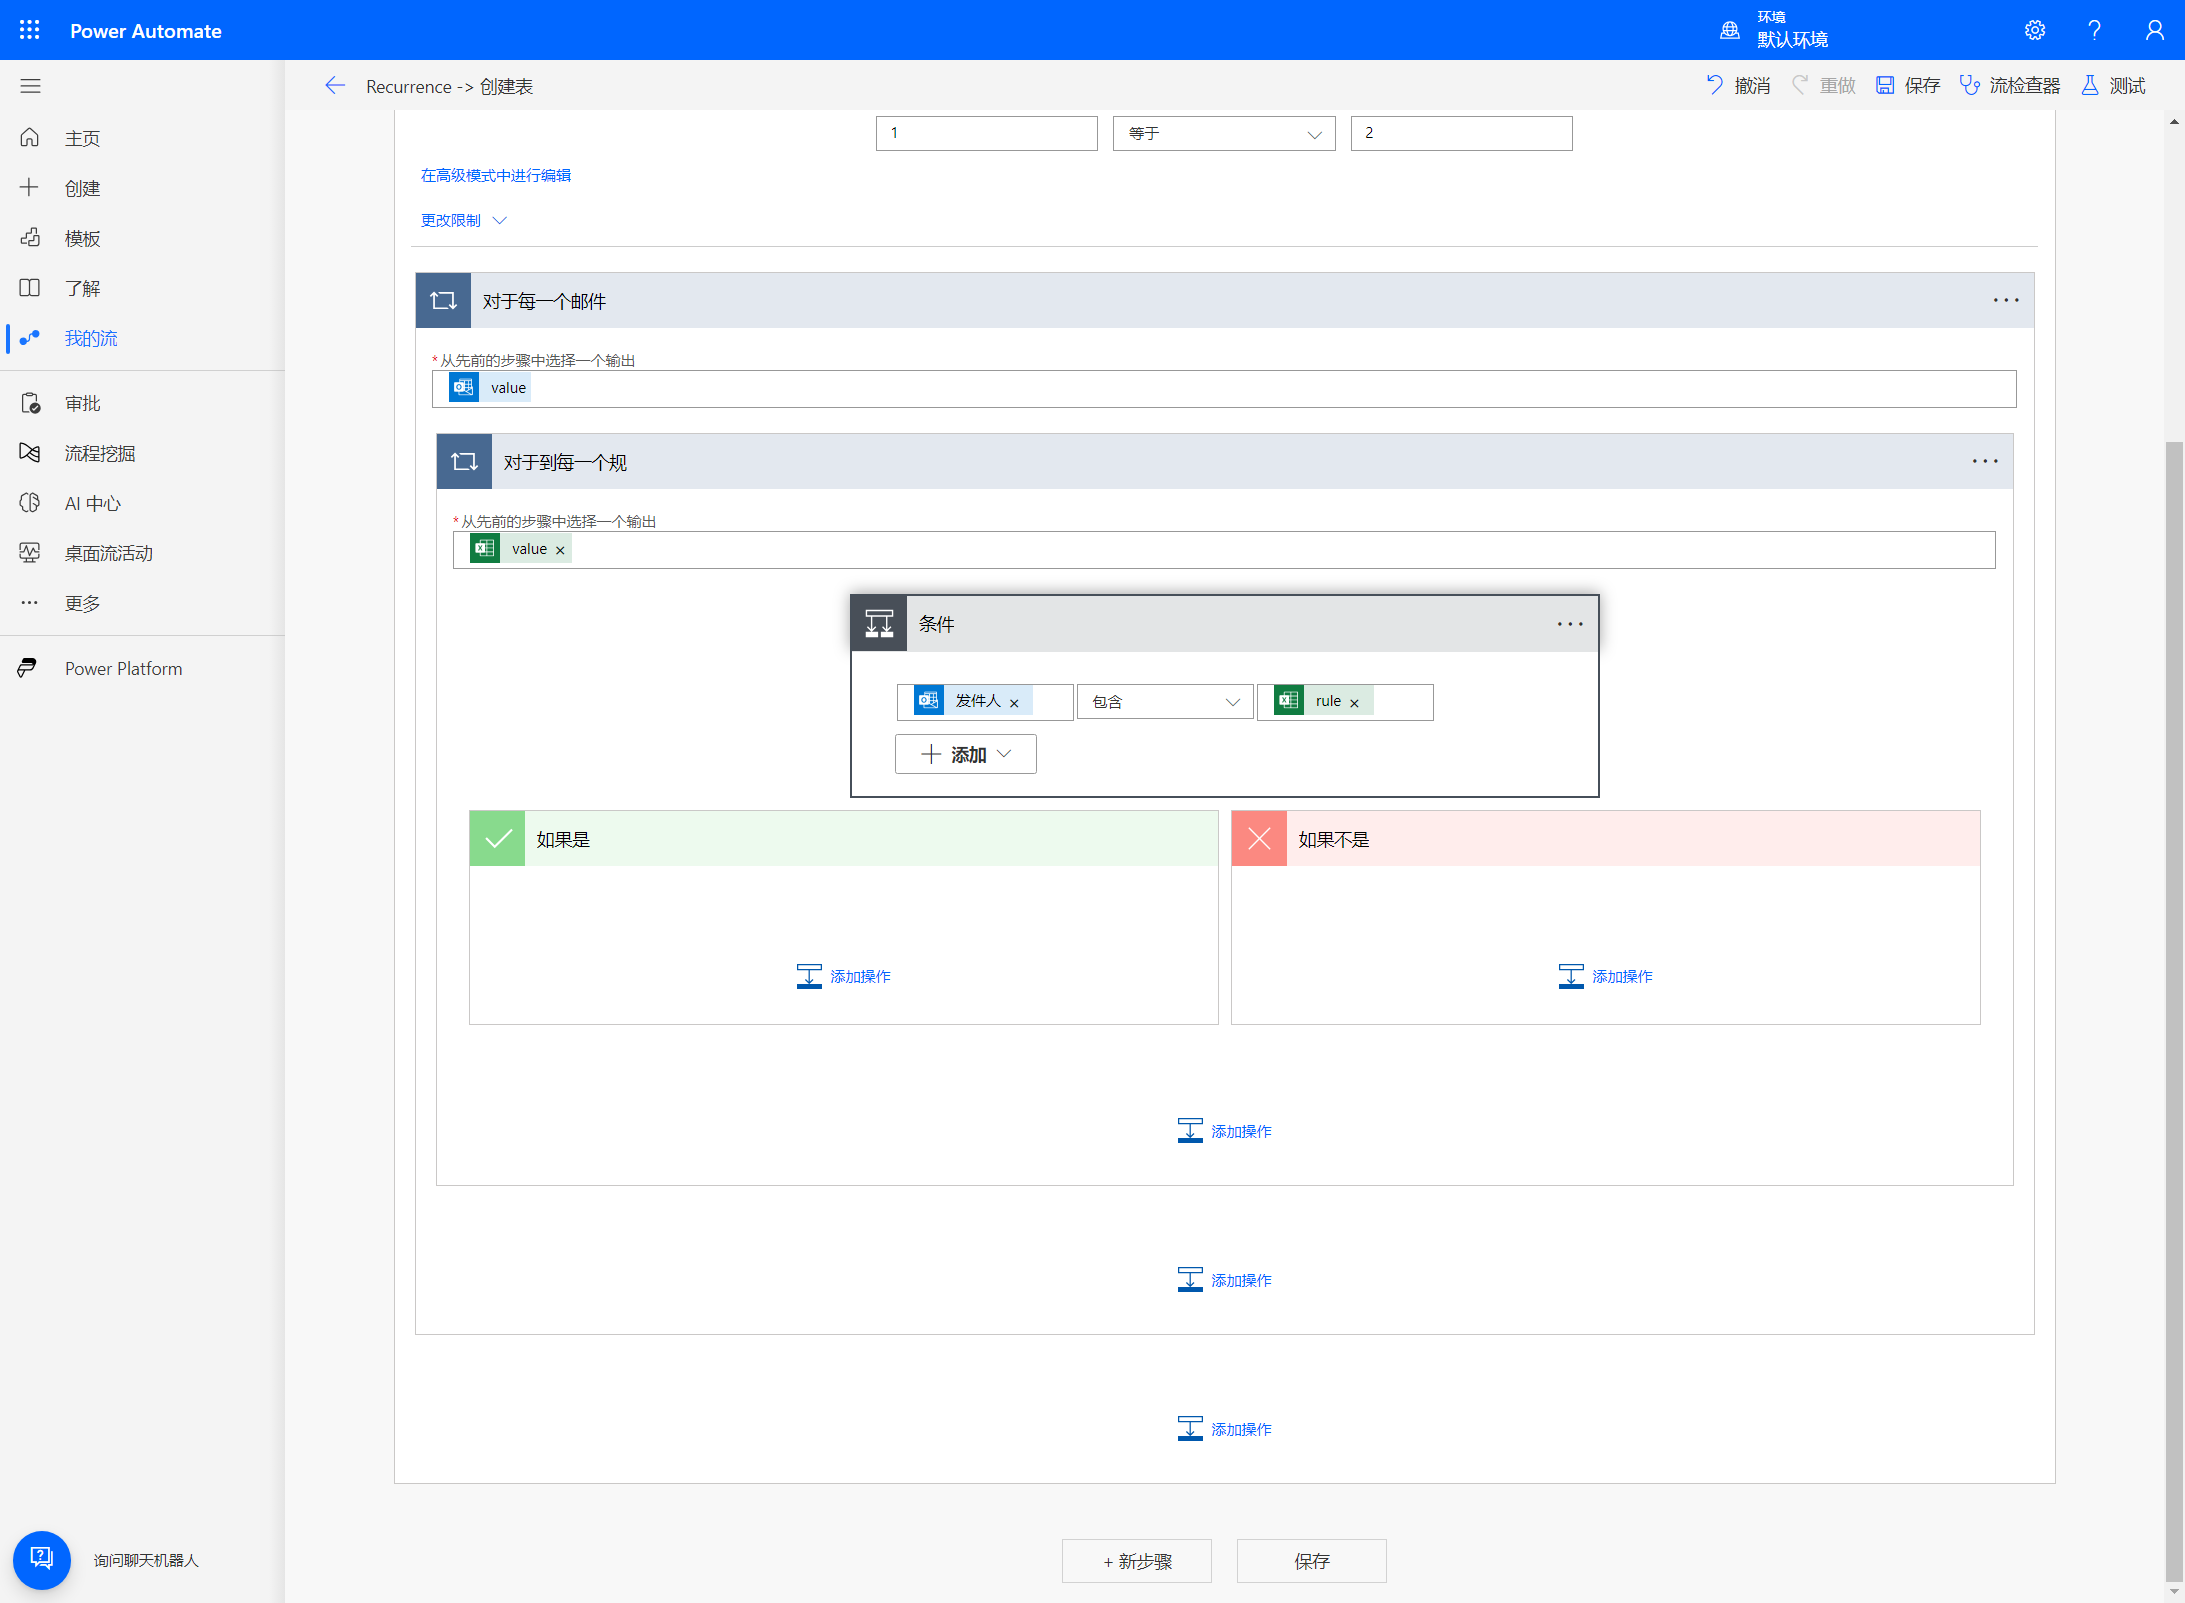Collapse the left navigation hamburger menu
This screenshot has height=1603, width=2185.
pos(30,86)
